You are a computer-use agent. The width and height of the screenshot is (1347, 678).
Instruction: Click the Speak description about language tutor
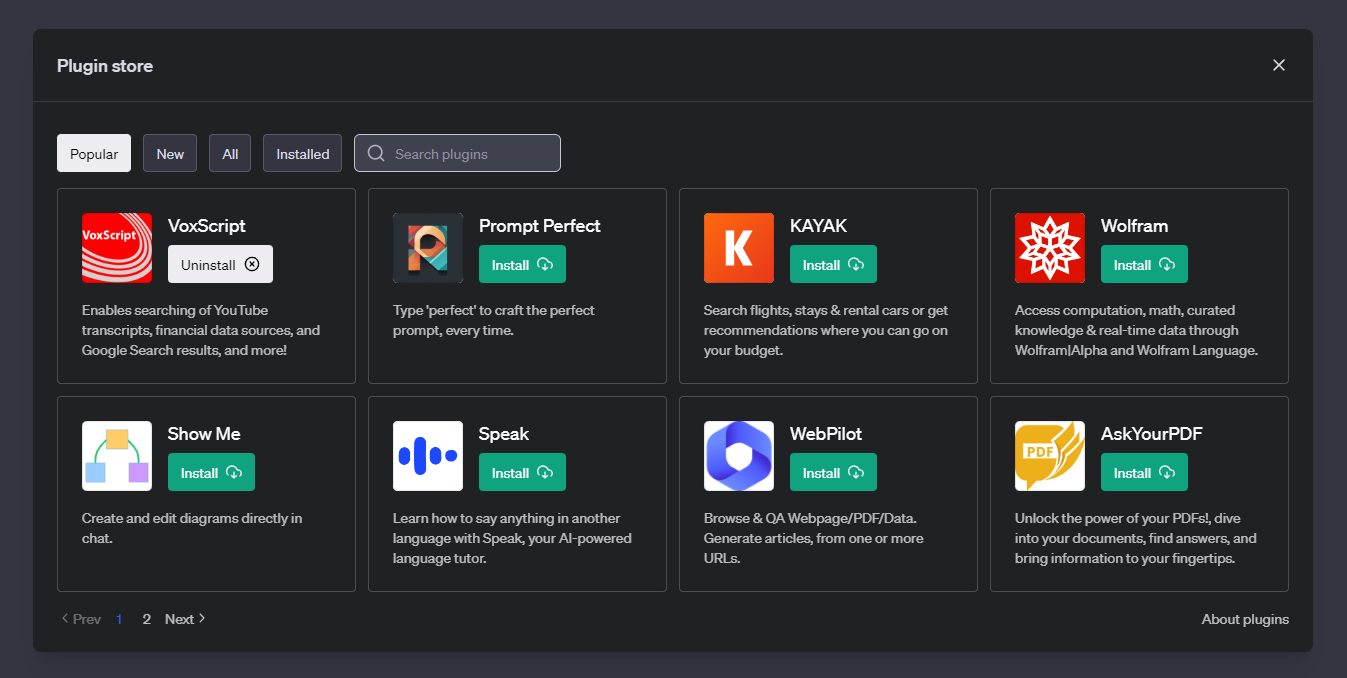pos(512,538)
